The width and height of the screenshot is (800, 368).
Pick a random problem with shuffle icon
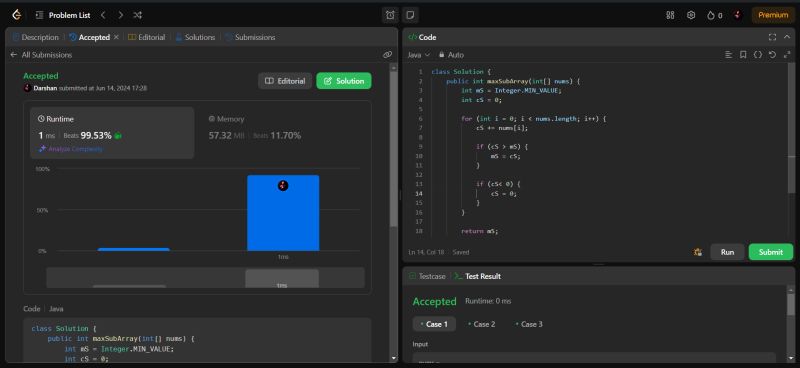(137, 15)
